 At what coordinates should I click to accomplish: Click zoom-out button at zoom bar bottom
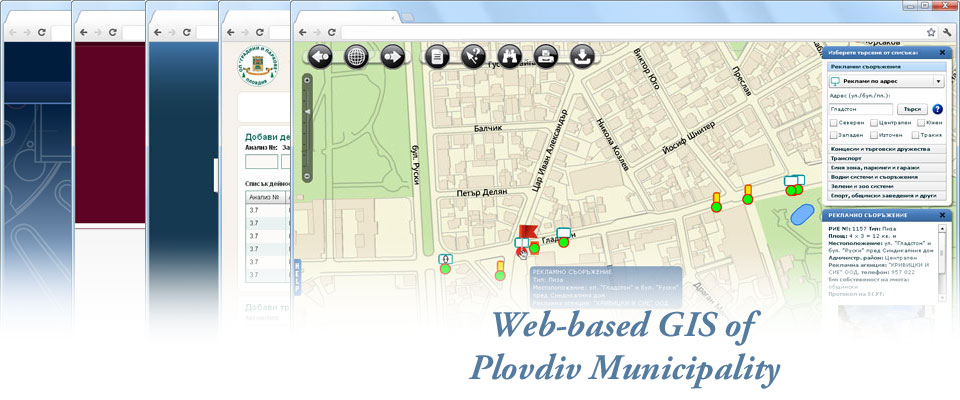click(x=307, y=177)
